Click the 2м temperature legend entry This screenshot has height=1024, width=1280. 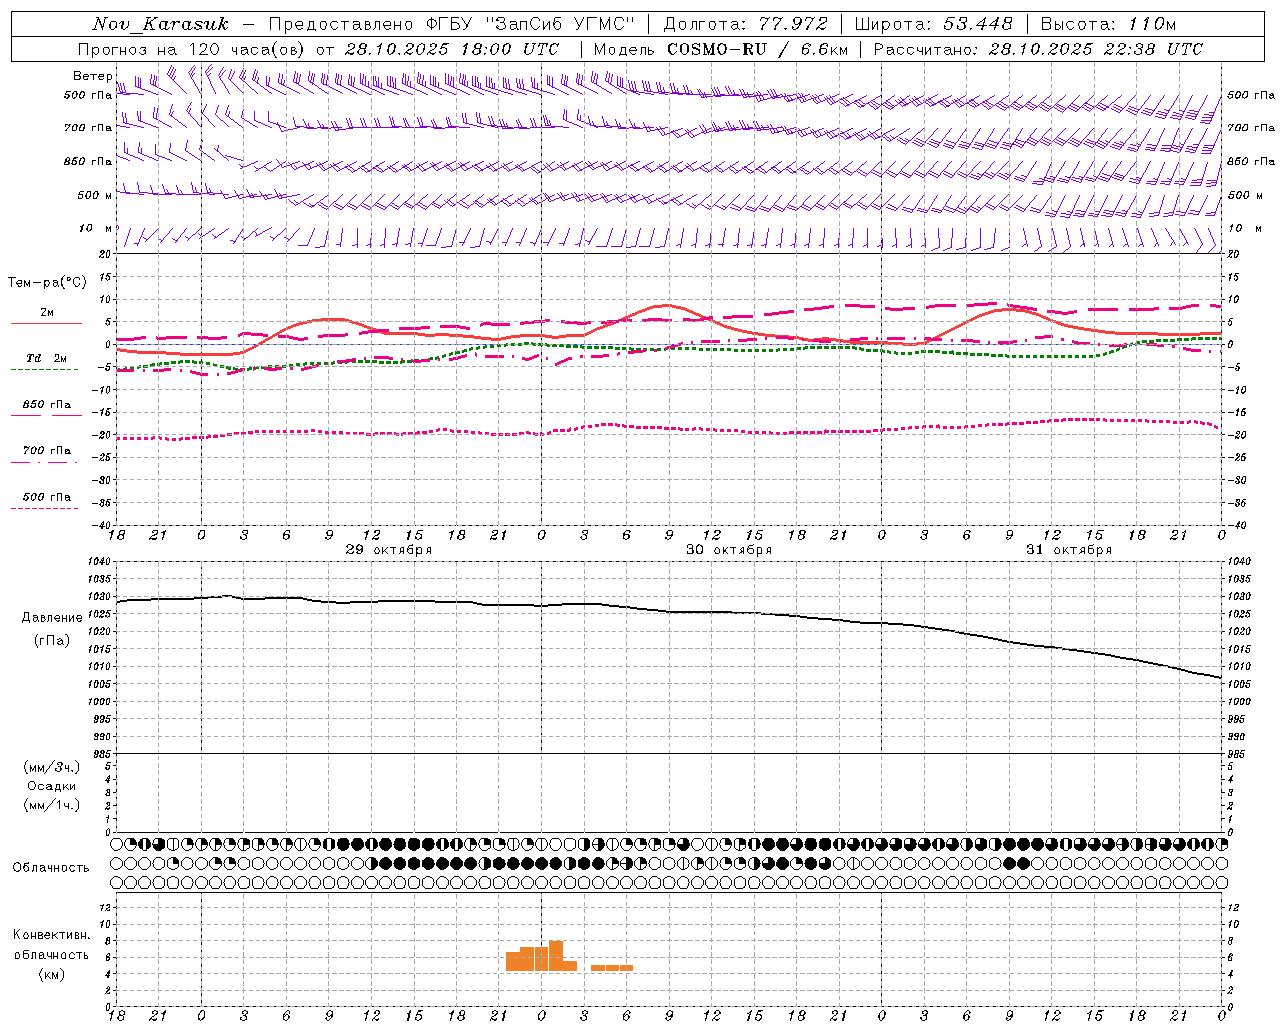(x=47, y=313)
